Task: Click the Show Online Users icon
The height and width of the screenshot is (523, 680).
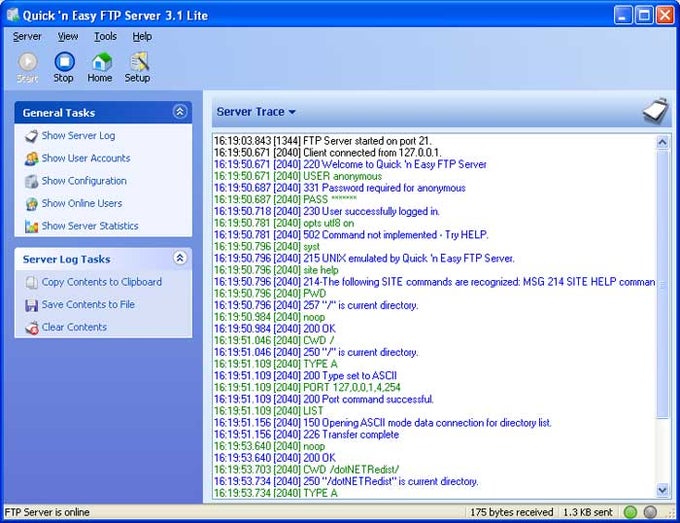Action: pos(31,204)
